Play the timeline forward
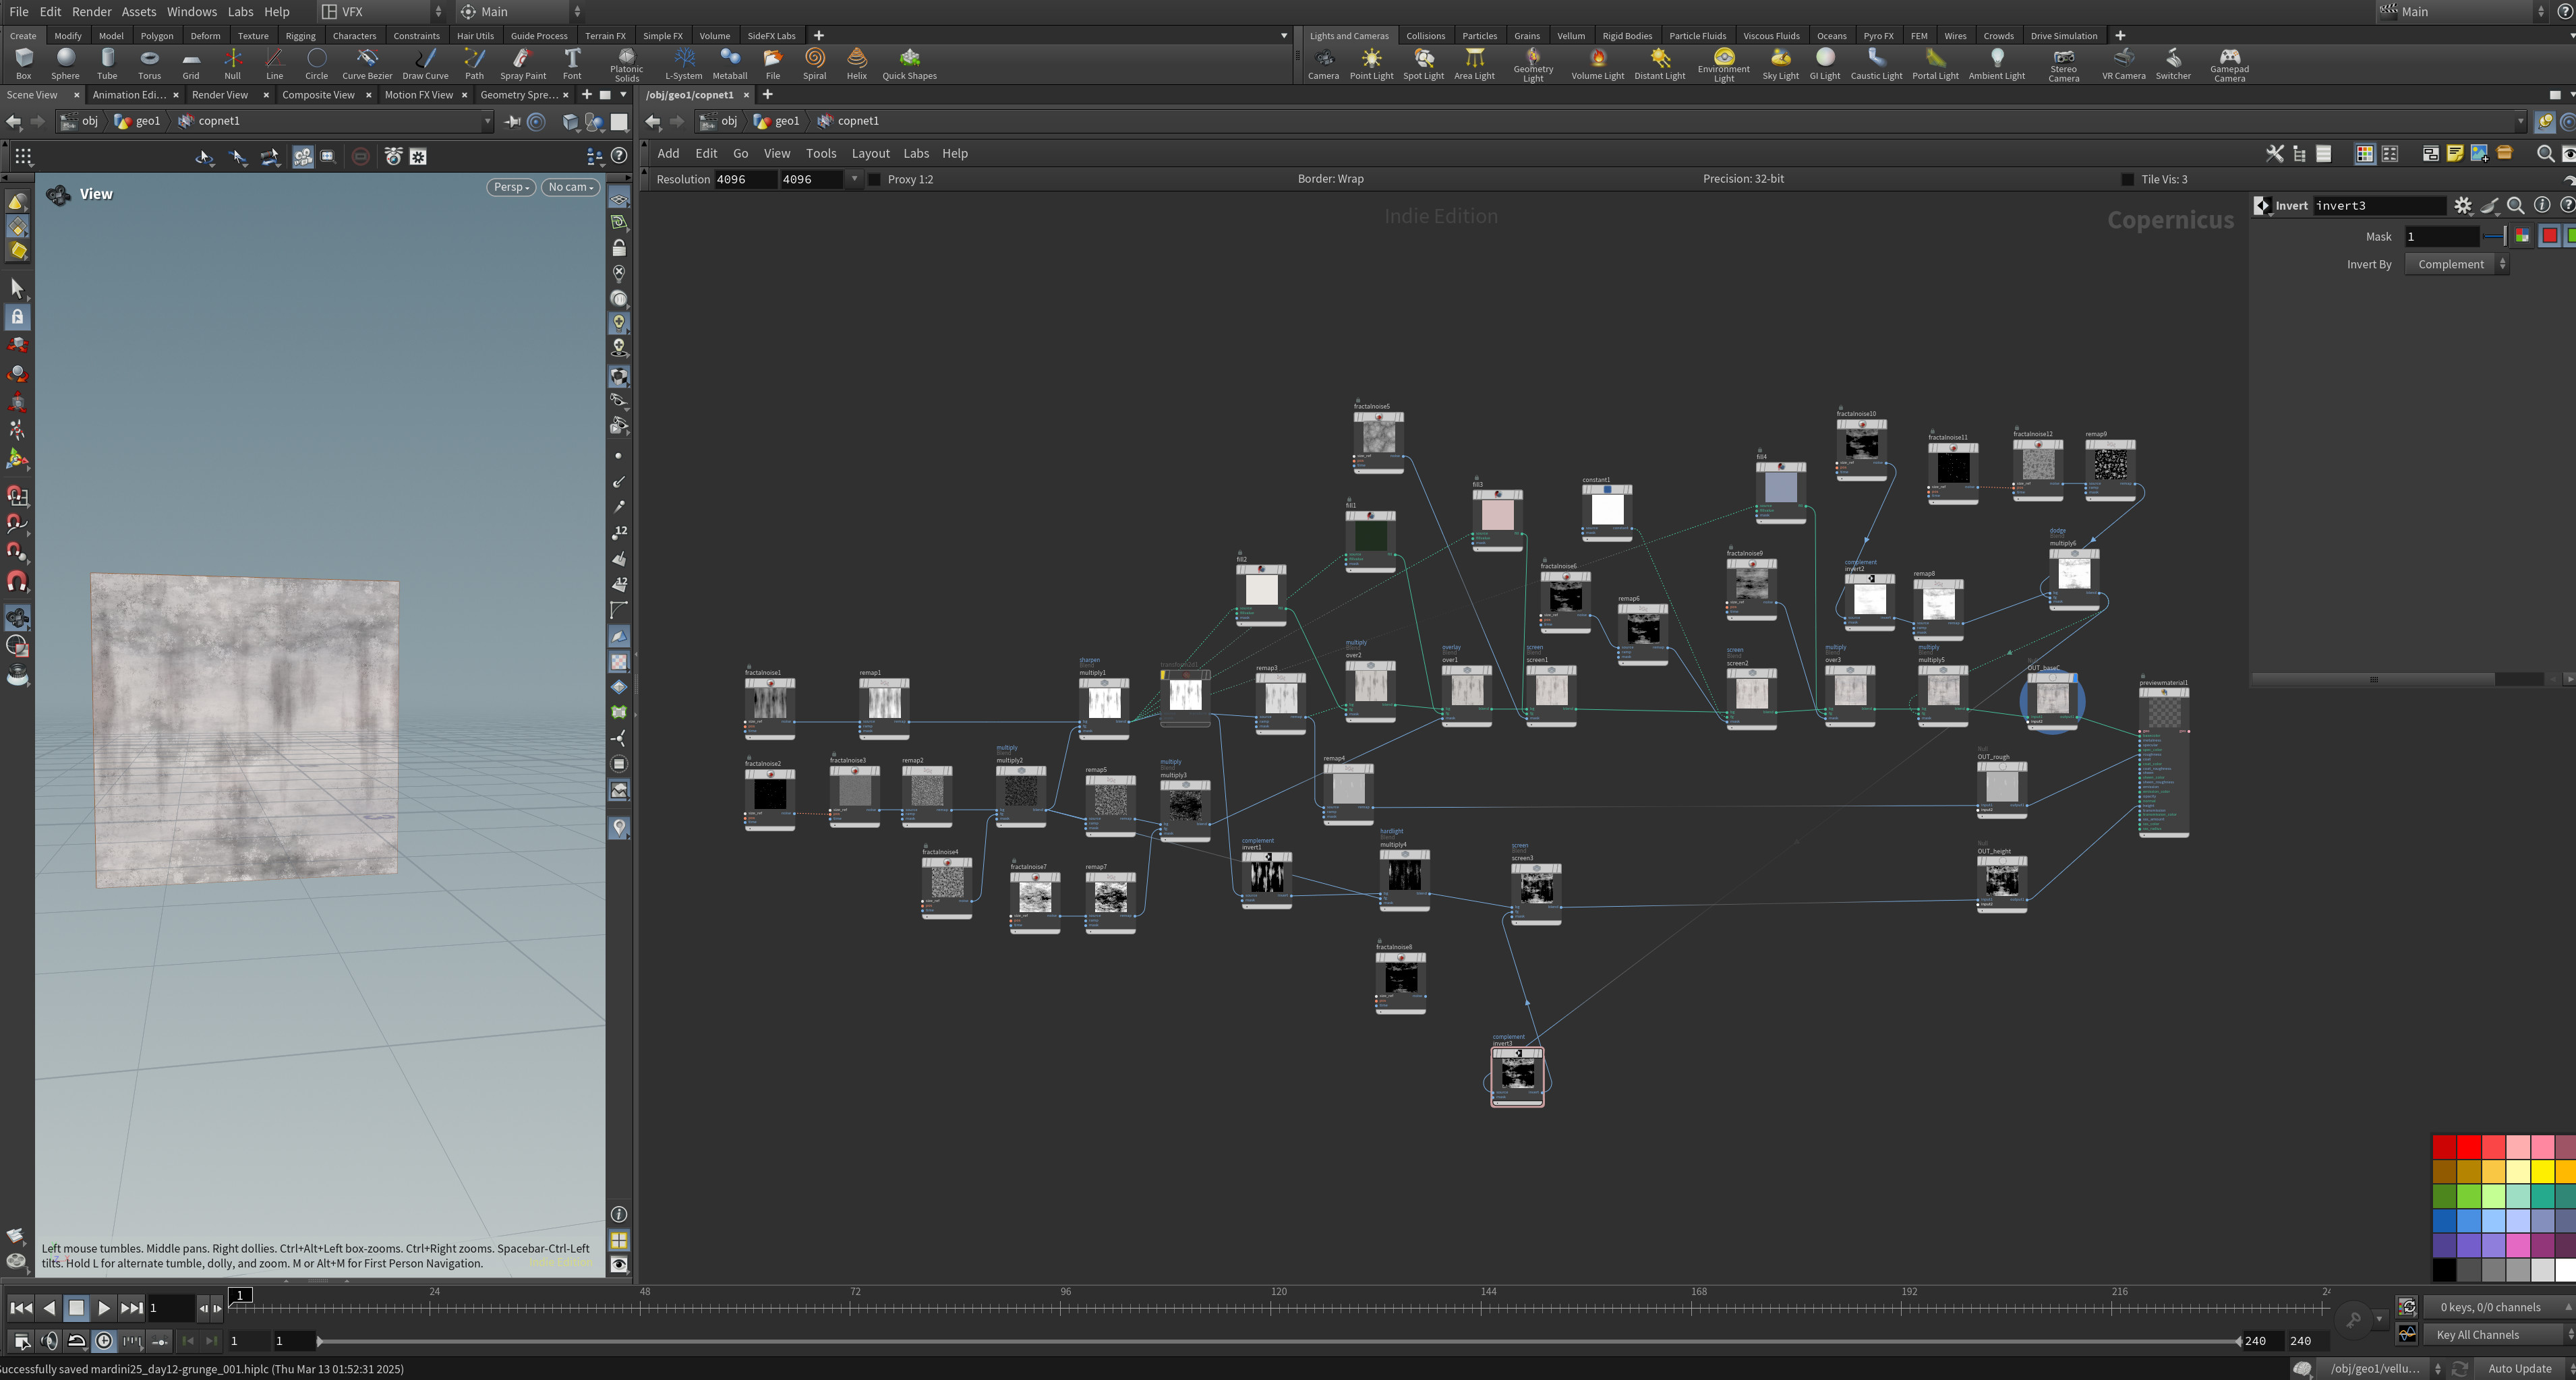Screen dimensions: 2576x1380 tap(103, 1308)
